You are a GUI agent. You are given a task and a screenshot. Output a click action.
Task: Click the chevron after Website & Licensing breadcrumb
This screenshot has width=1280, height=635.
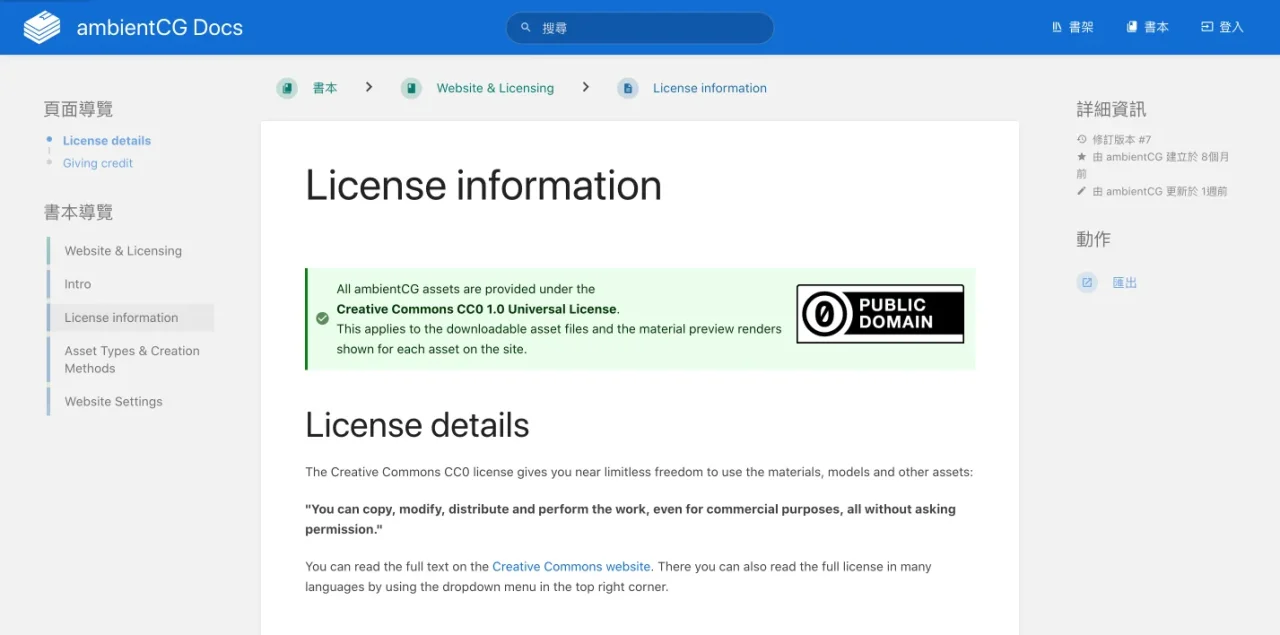586,87
